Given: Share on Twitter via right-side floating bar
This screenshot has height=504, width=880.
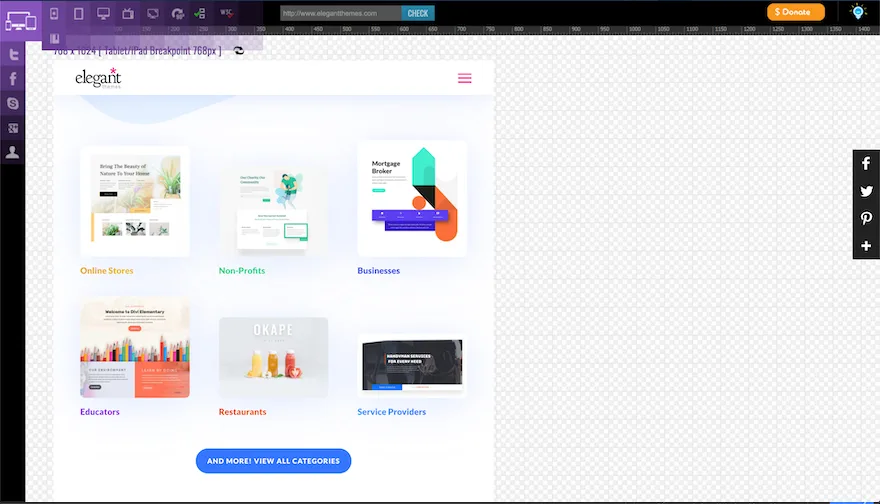Looking at the screenshot, I should coord(866,191).
